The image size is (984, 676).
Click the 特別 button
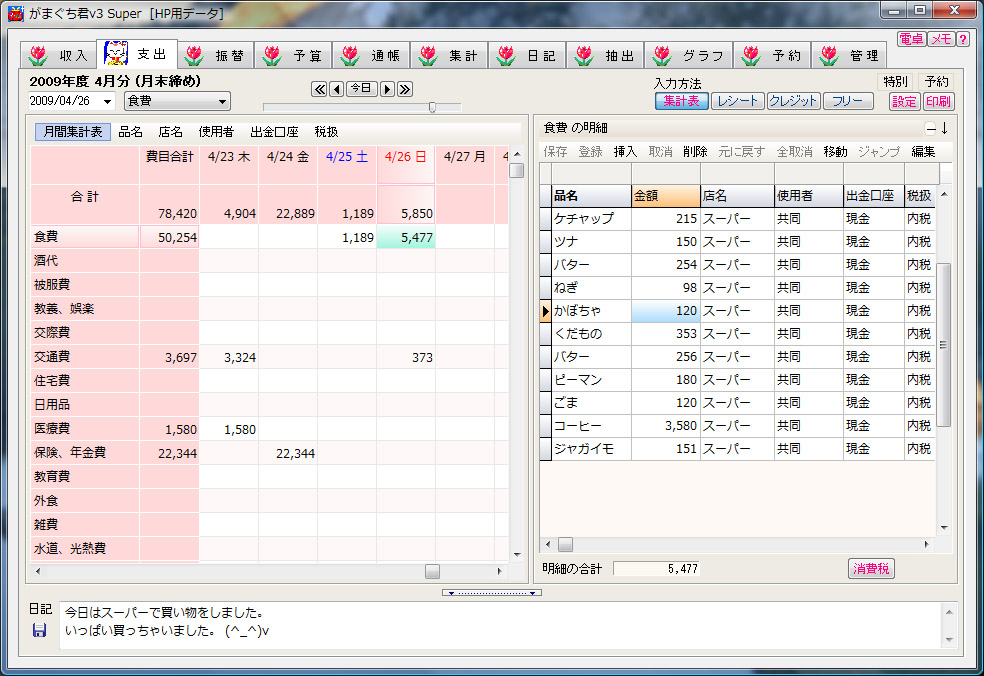click(895, 82)
